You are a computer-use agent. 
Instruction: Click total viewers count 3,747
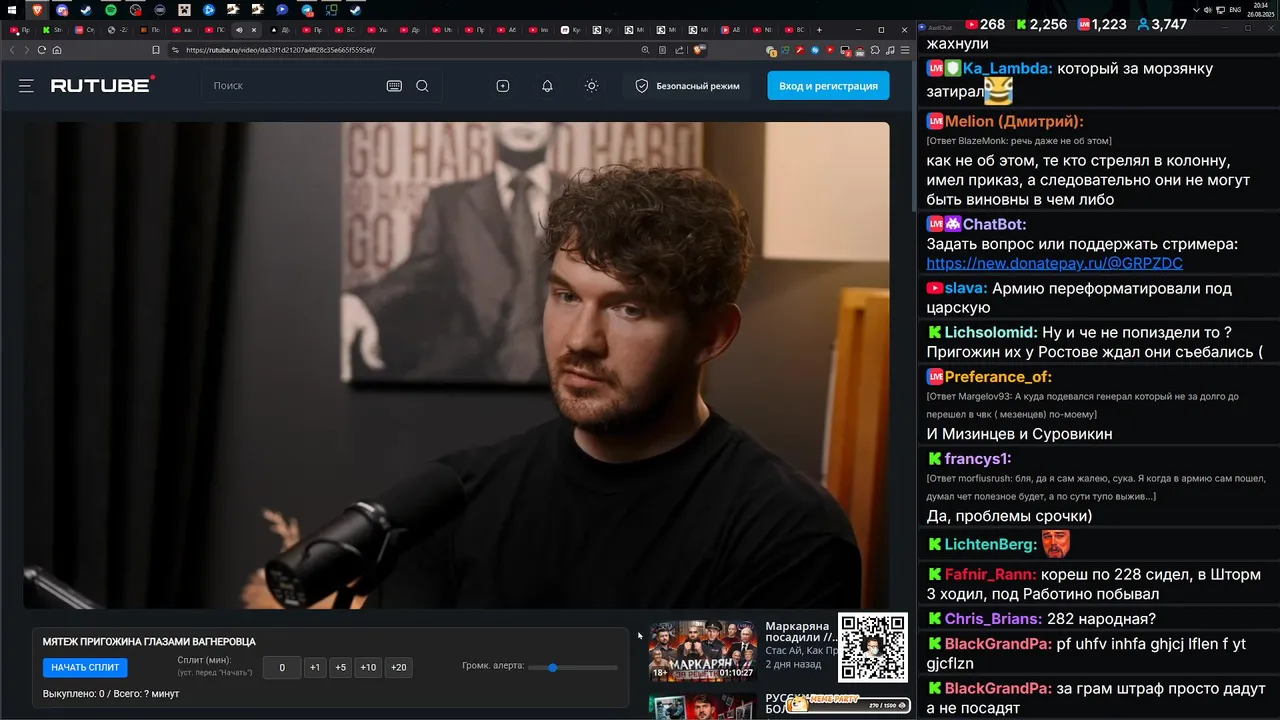click(x=1162, y=24)
